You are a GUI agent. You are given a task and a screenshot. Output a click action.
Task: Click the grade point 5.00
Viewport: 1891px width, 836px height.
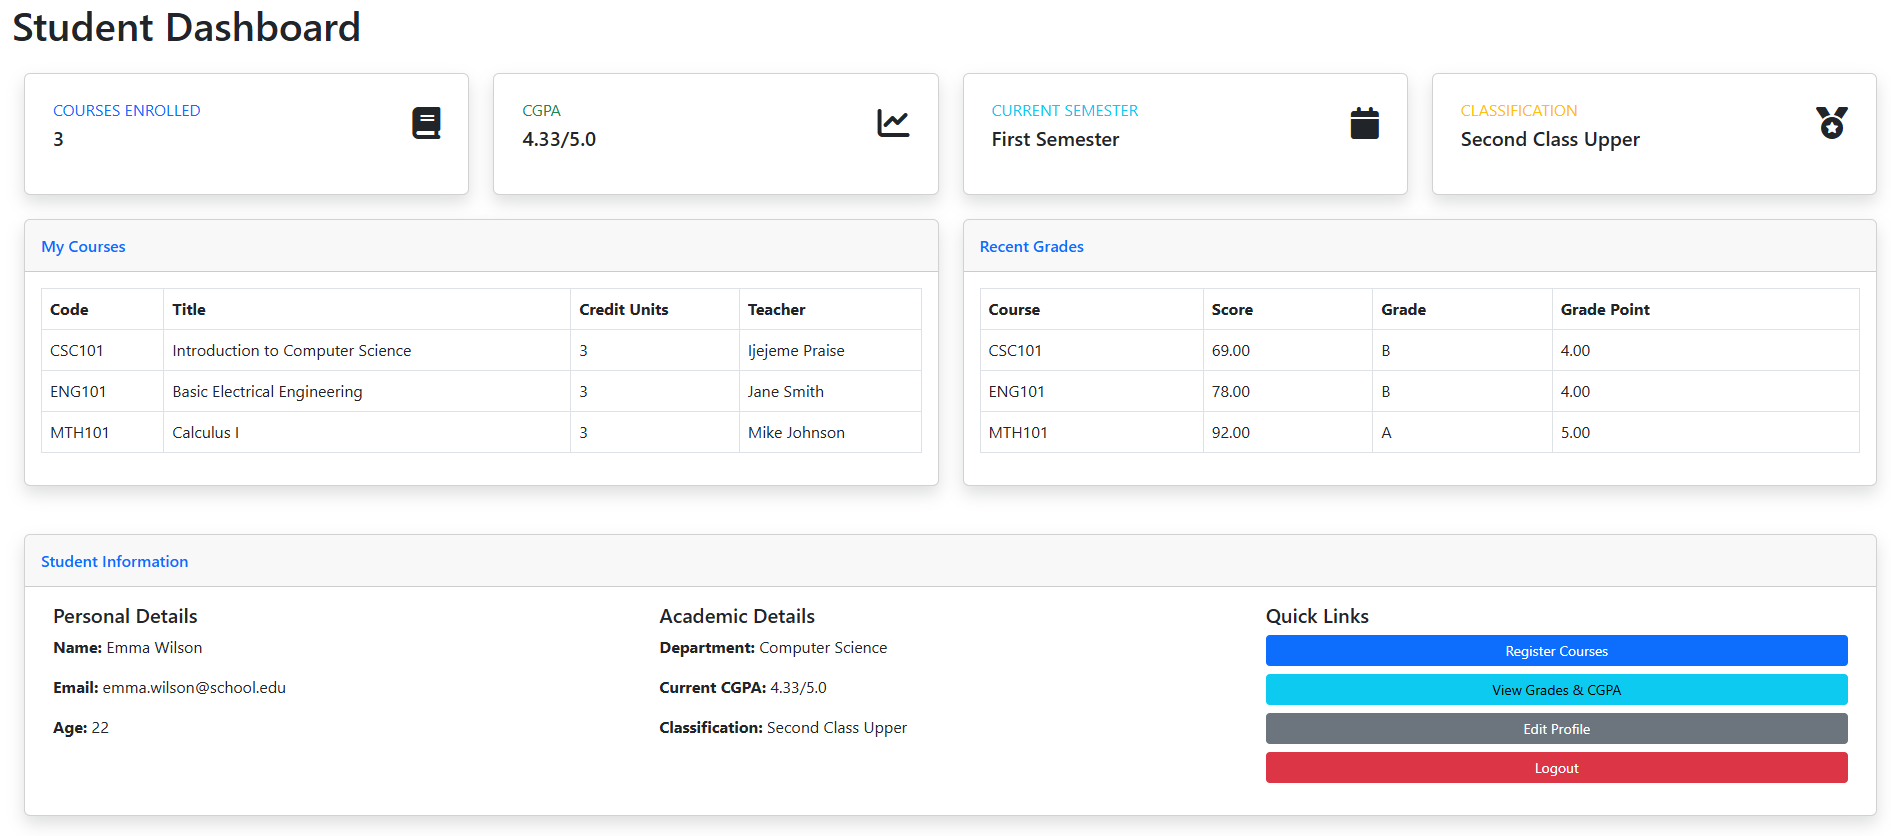[1575, 432]
